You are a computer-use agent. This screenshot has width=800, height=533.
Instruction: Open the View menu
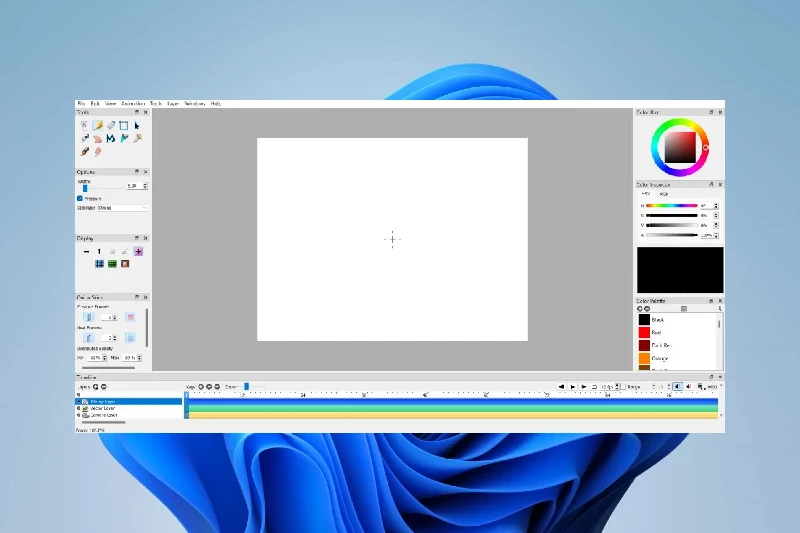pyautogui.click(x=110, y=104)
